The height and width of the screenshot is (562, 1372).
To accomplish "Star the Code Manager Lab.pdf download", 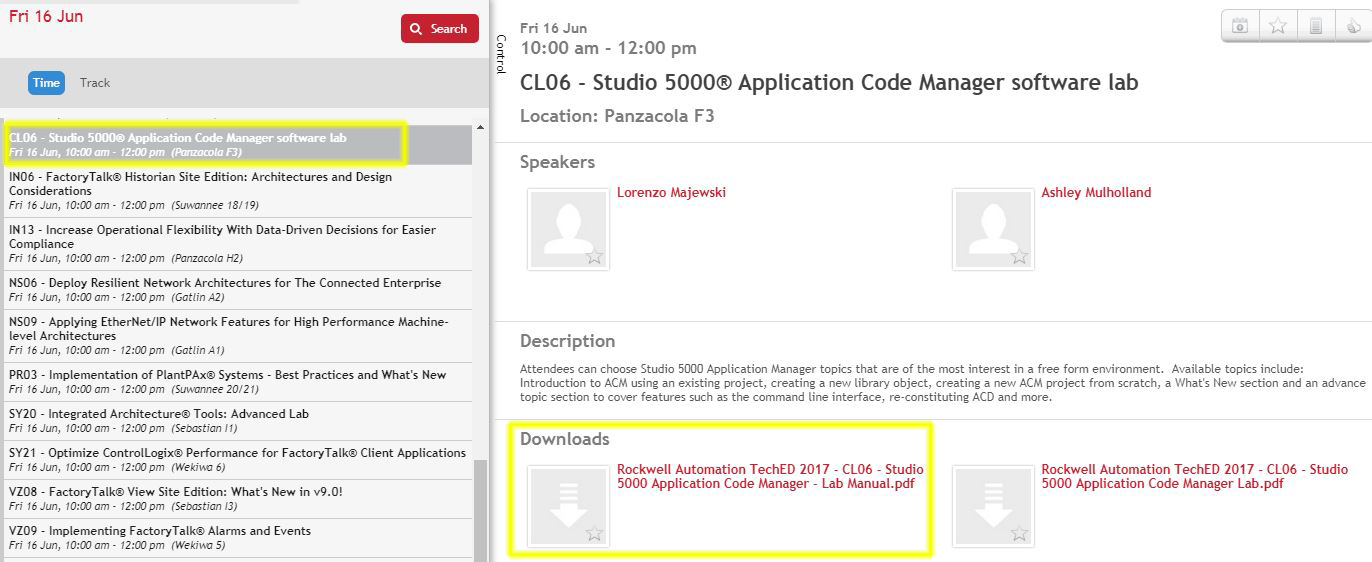I will pyautogui.click(x=1019, y=534).
